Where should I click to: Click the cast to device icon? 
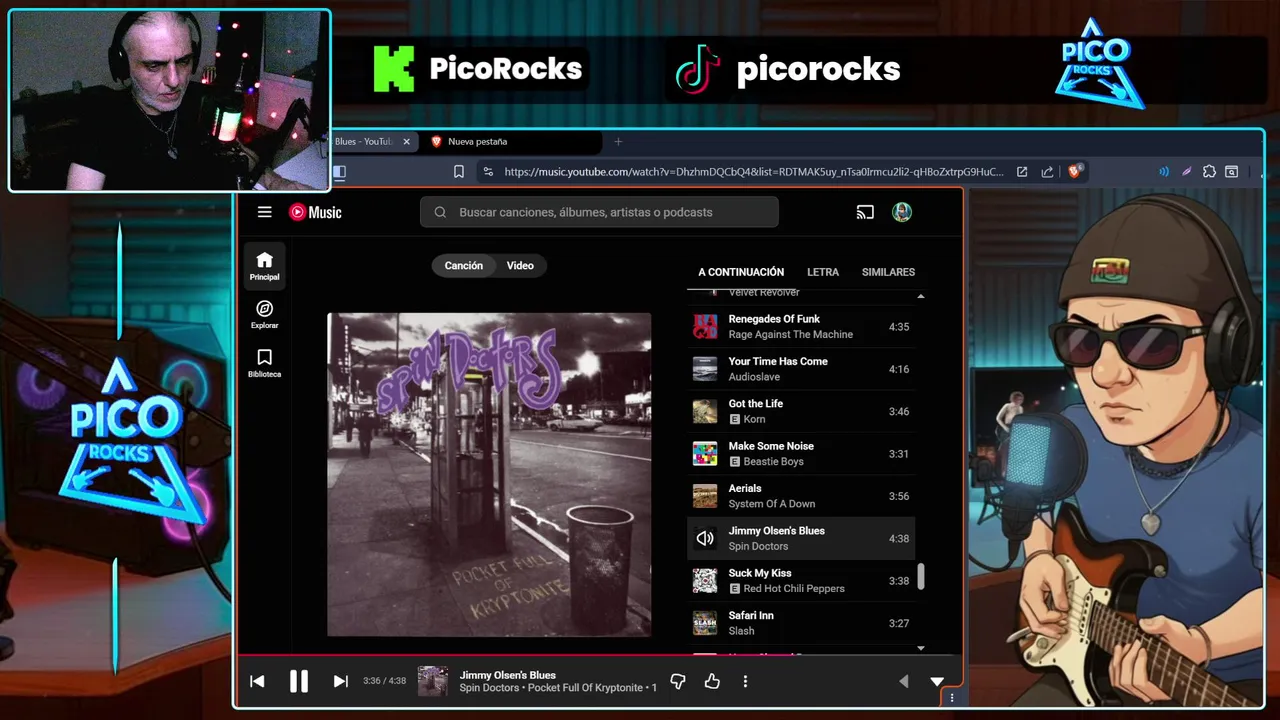click(x=865, y=212)
